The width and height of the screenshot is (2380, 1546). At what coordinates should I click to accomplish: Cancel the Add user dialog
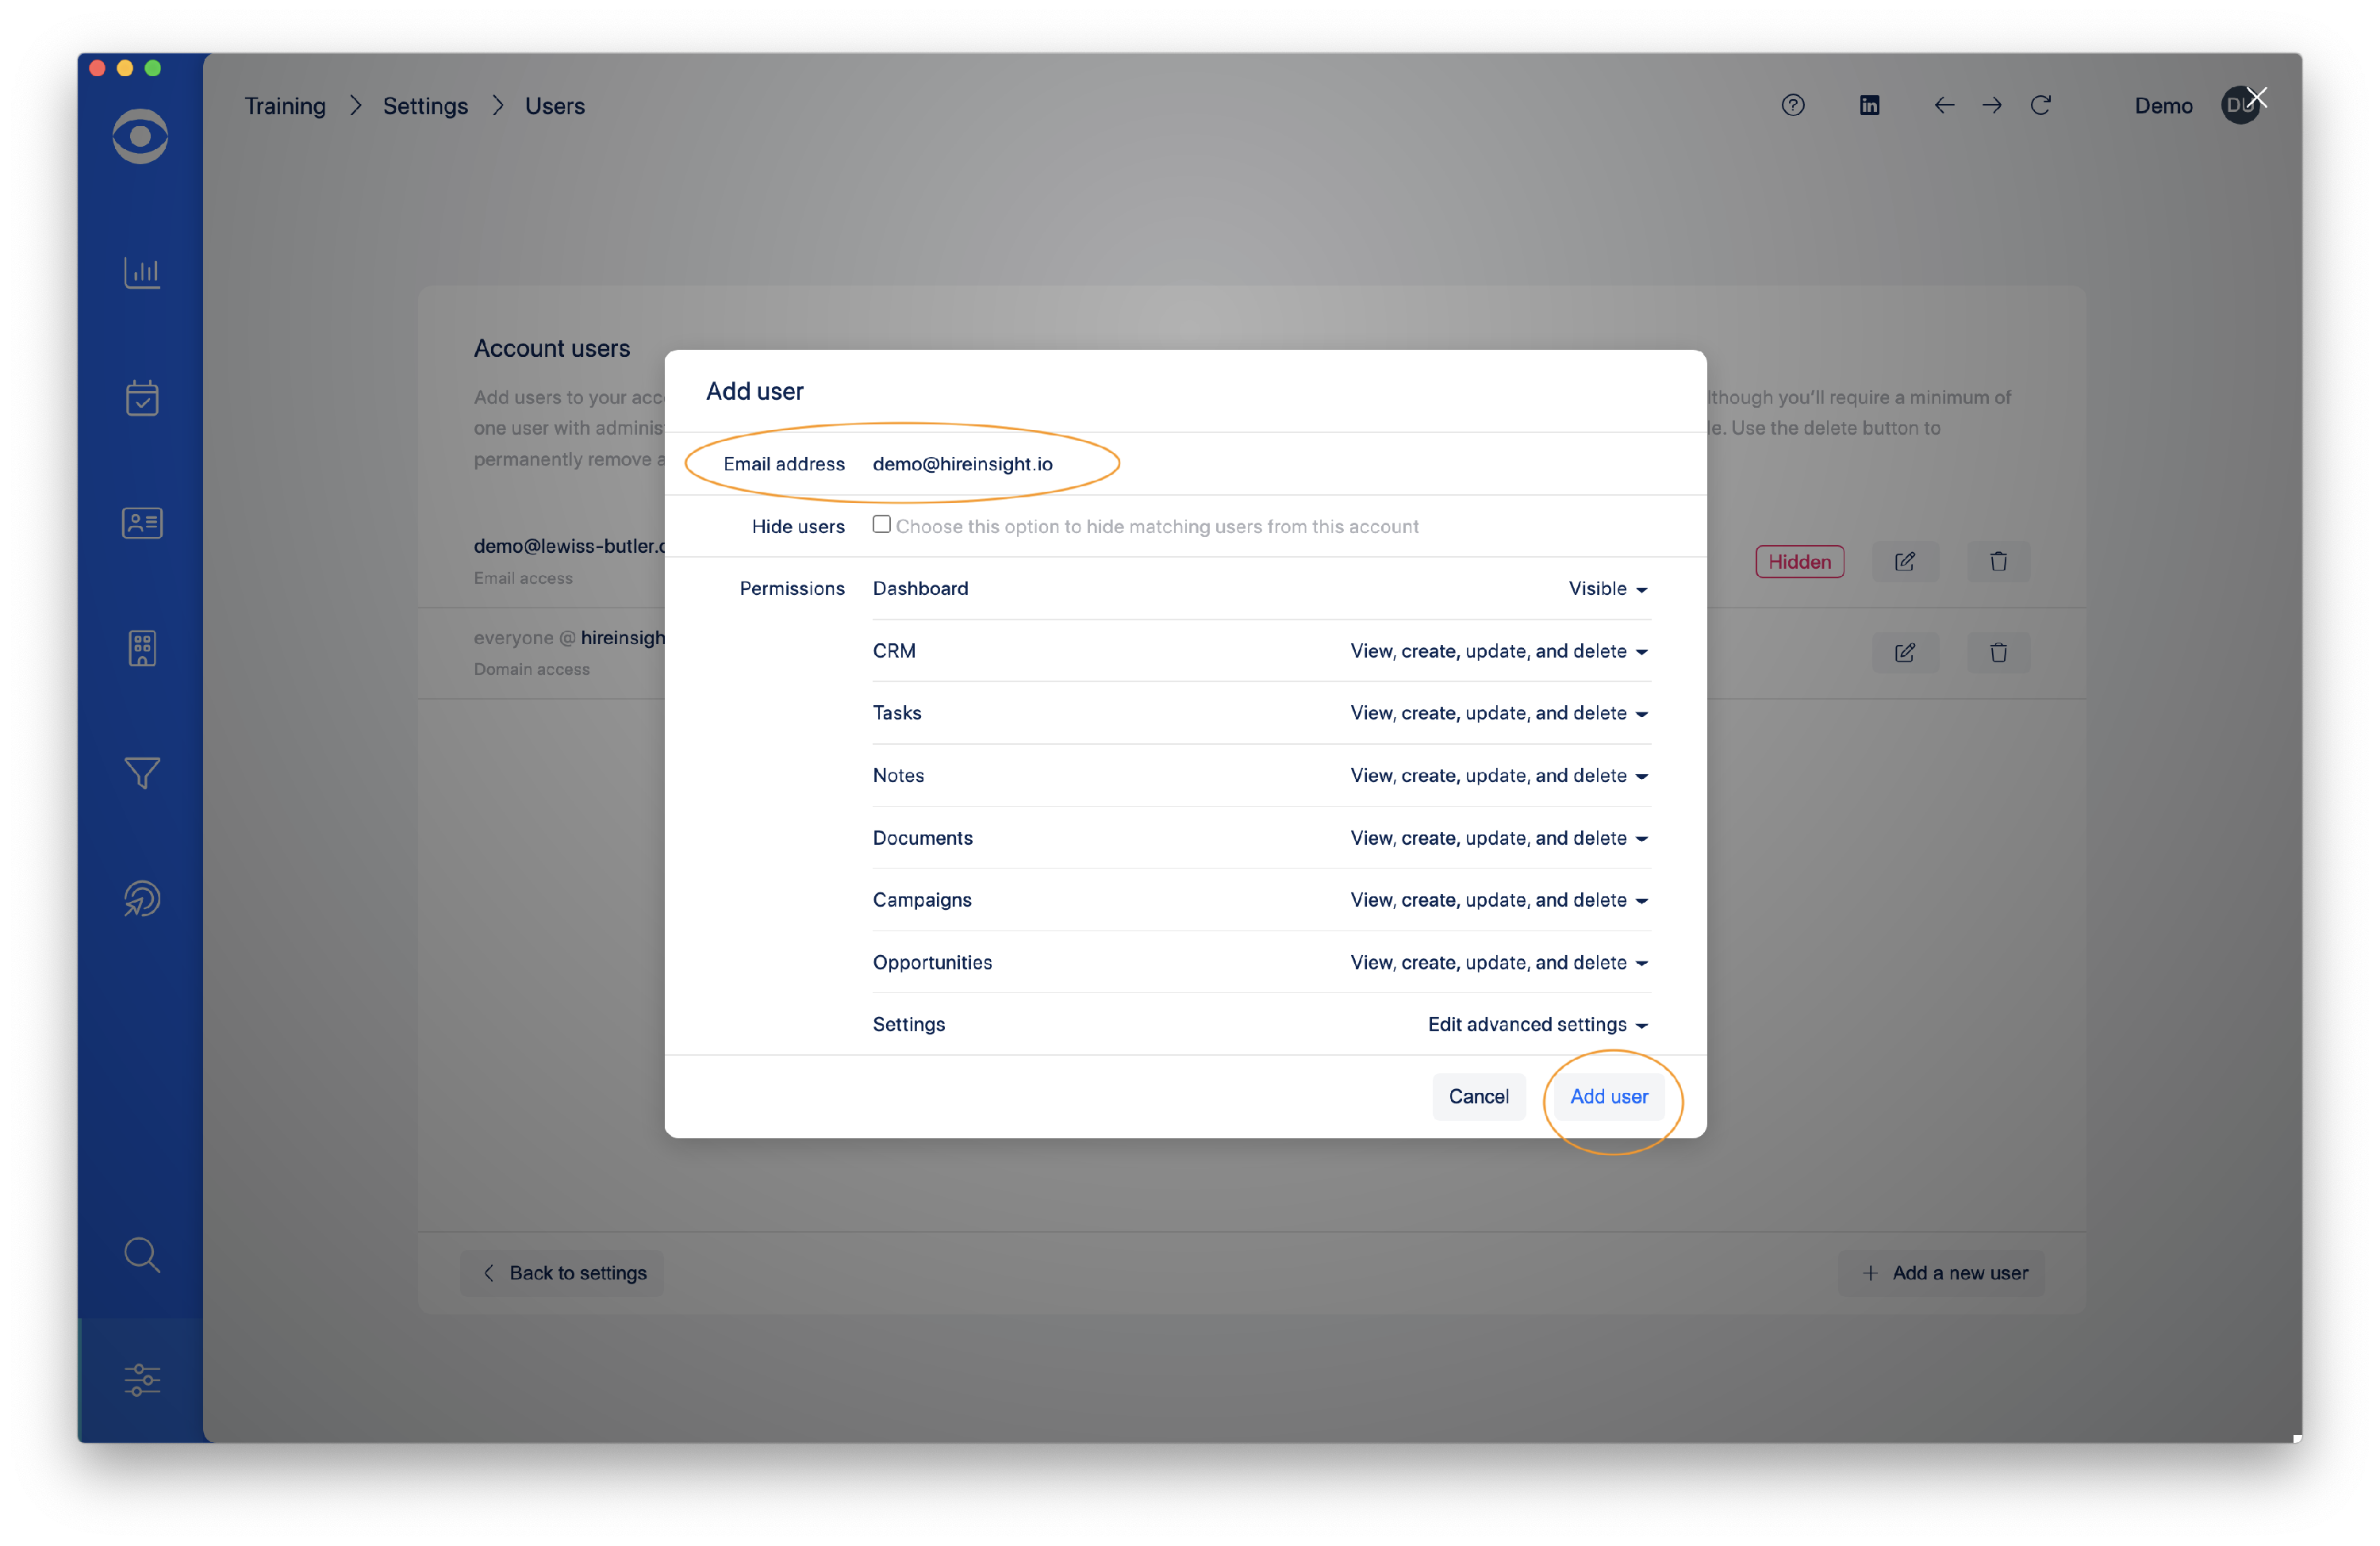coord(1479,1096)
